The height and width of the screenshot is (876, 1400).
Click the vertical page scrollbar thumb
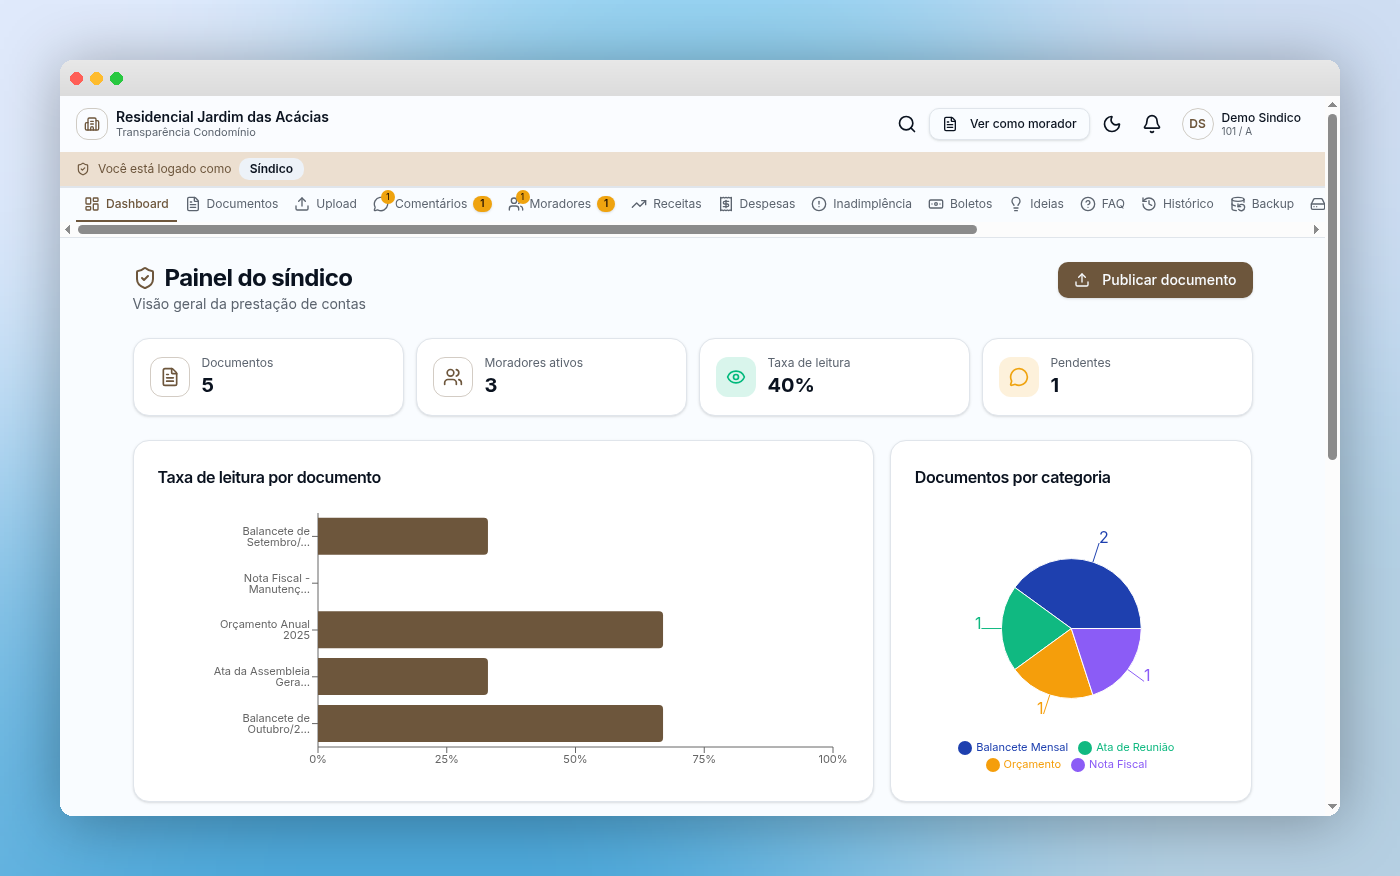[1332, 287]
